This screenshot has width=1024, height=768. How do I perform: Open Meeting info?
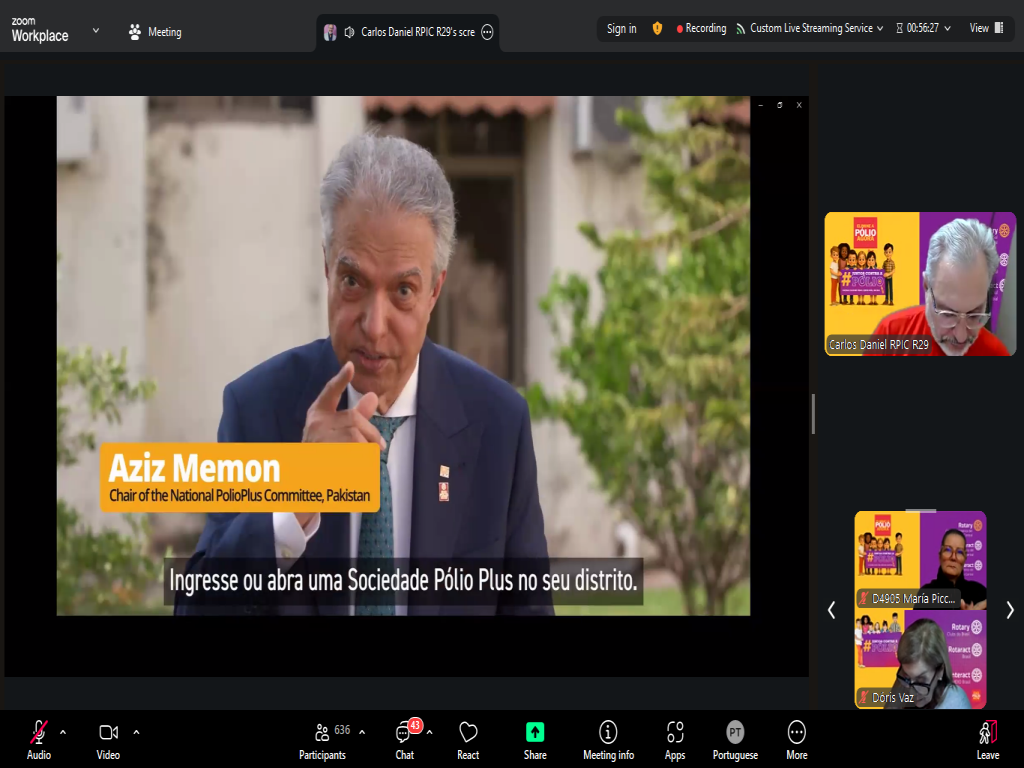pos(608,738)
